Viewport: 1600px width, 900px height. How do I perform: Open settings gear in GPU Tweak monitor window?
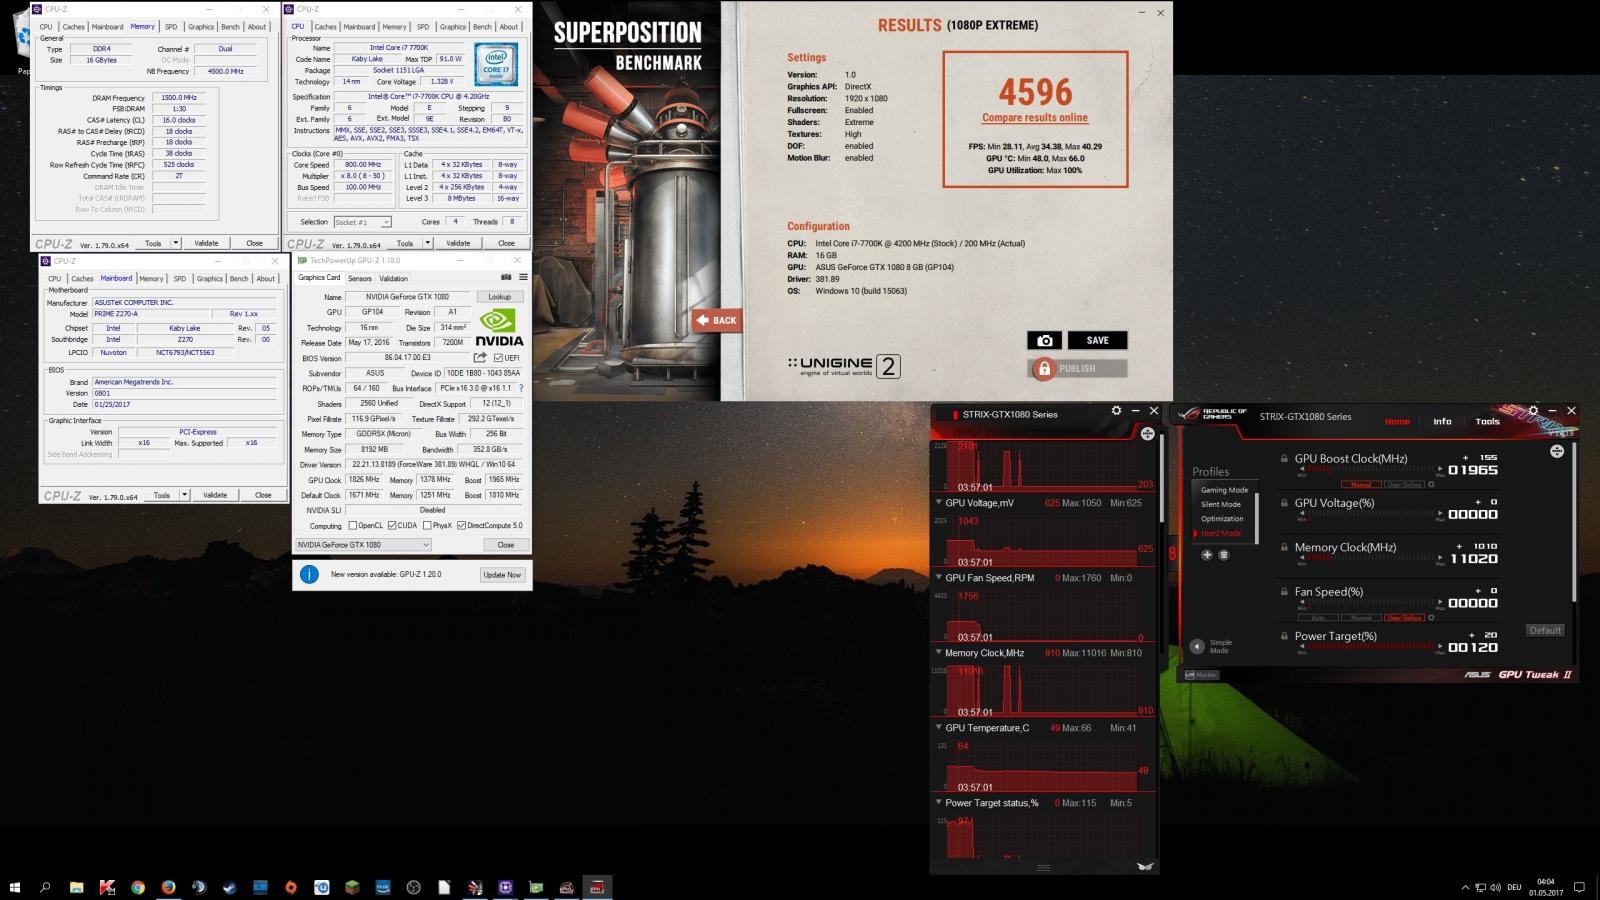[x=1116, y=411]
